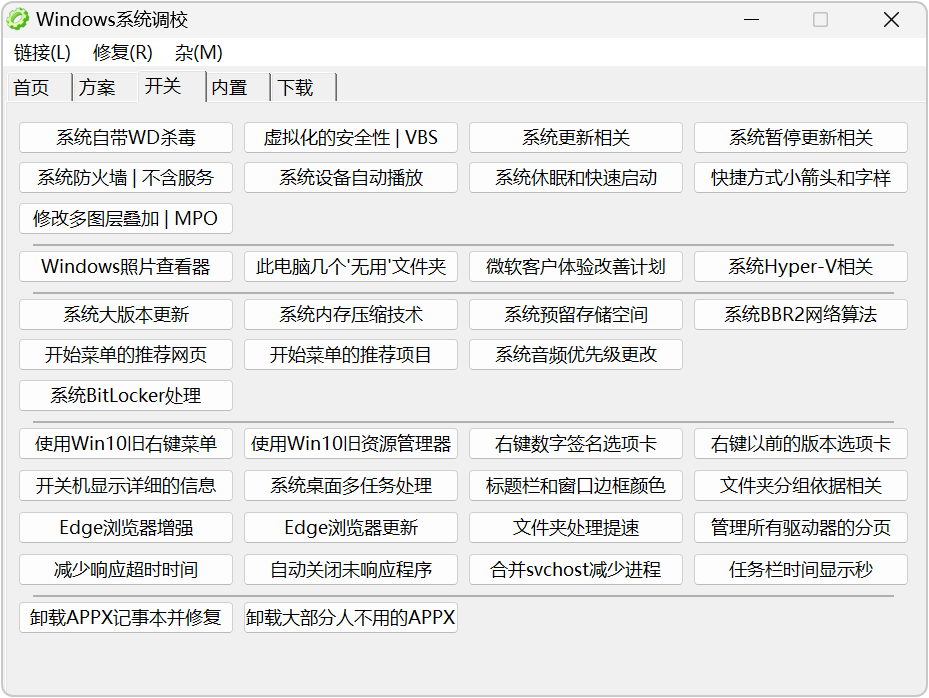Click 系统Hyper-V相关 button
The width and height of the screenshot is (929, 698).
tap(801, 267)
